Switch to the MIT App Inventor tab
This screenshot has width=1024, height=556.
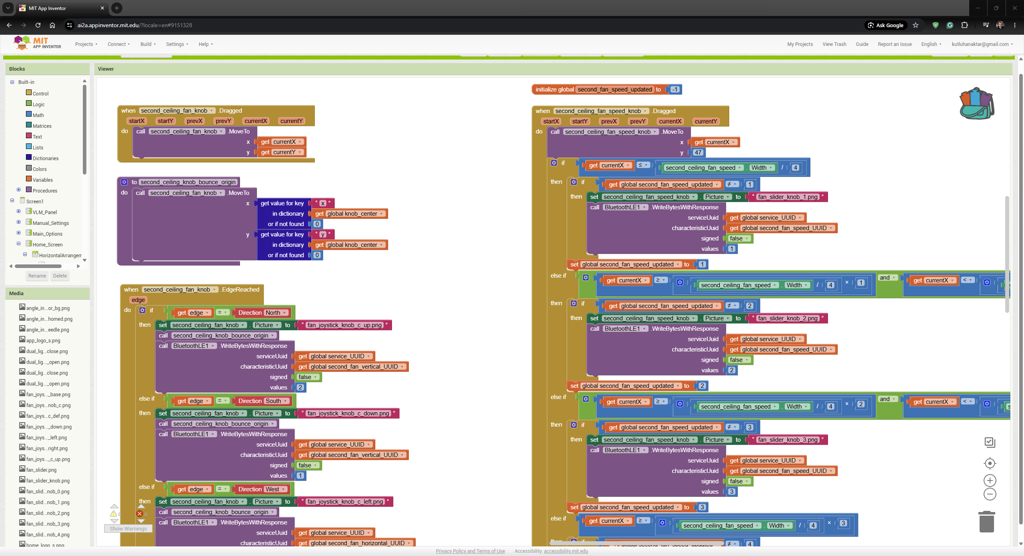[x=60, y=8]
